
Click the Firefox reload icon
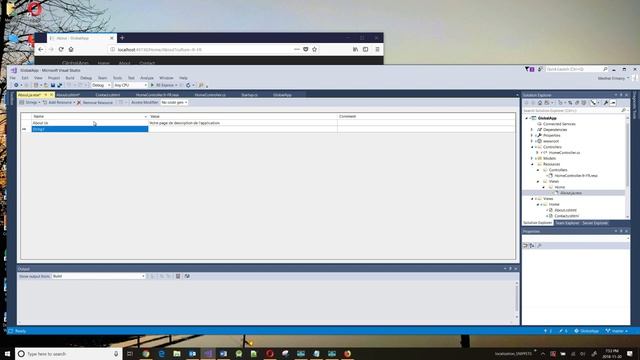point(61,49)
